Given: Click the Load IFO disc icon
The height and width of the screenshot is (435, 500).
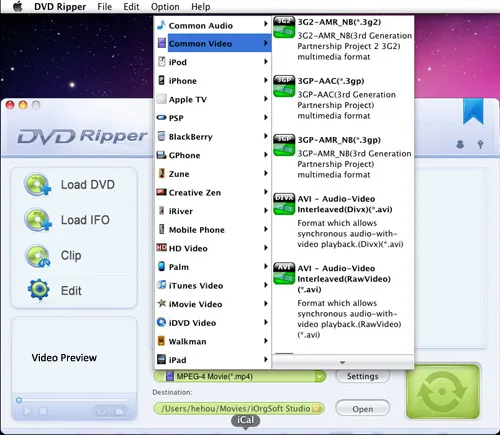Looking at the screenshot, I should 38,220.
